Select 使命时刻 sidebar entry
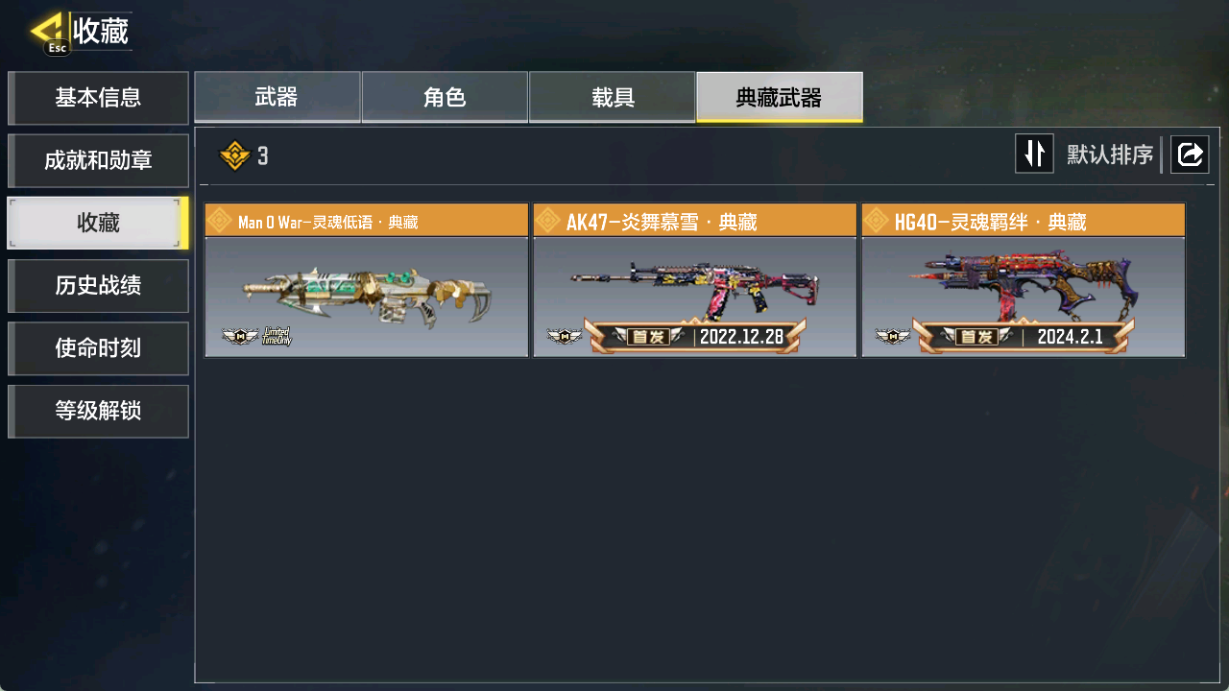 pyautogui.click(x=98, y=348)
